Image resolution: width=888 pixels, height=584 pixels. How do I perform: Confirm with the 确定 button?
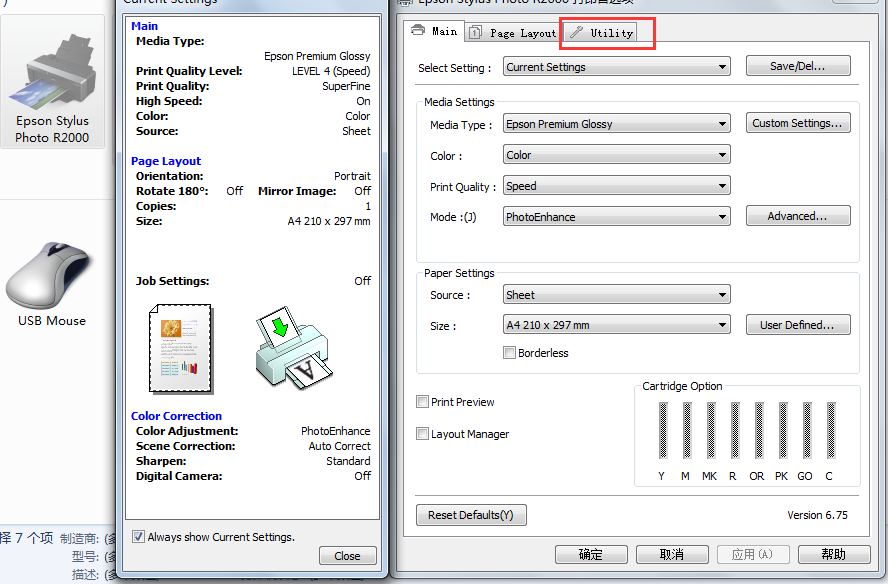pos(591,555)
